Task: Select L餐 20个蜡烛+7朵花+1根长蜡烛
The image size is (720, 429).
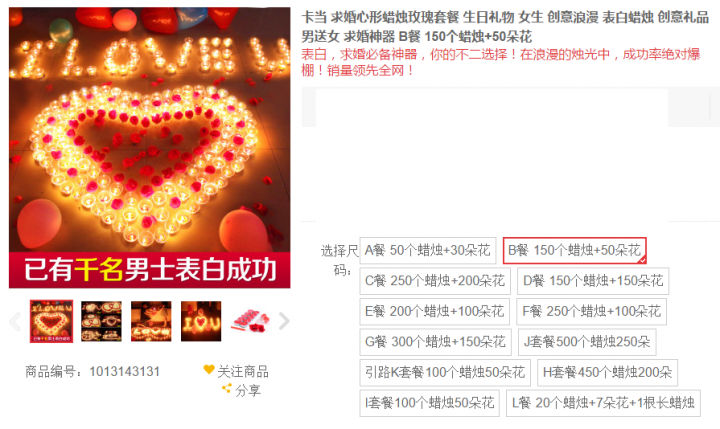Action: (603, 403)
